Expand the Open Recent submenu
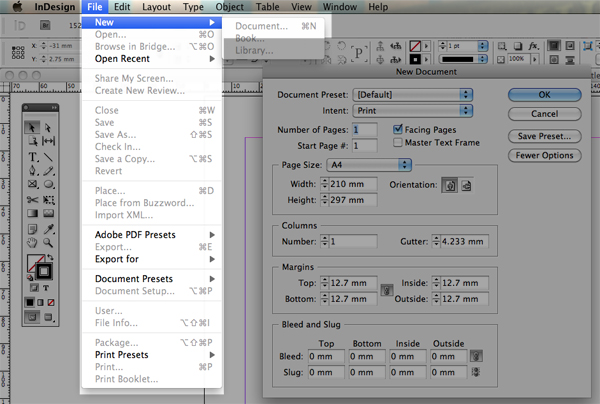Screen dimensions: 600x404 coord(152,59)
